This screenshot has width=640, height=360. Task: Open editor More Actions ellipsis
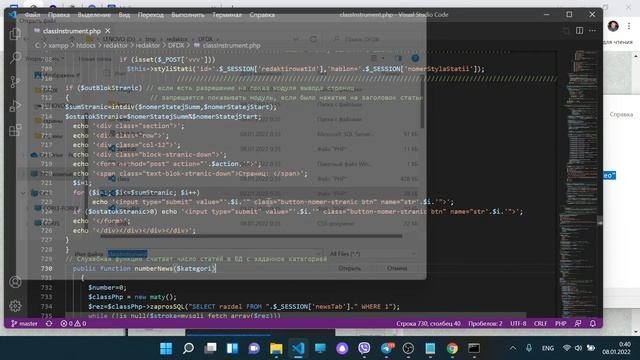point(592,31)
